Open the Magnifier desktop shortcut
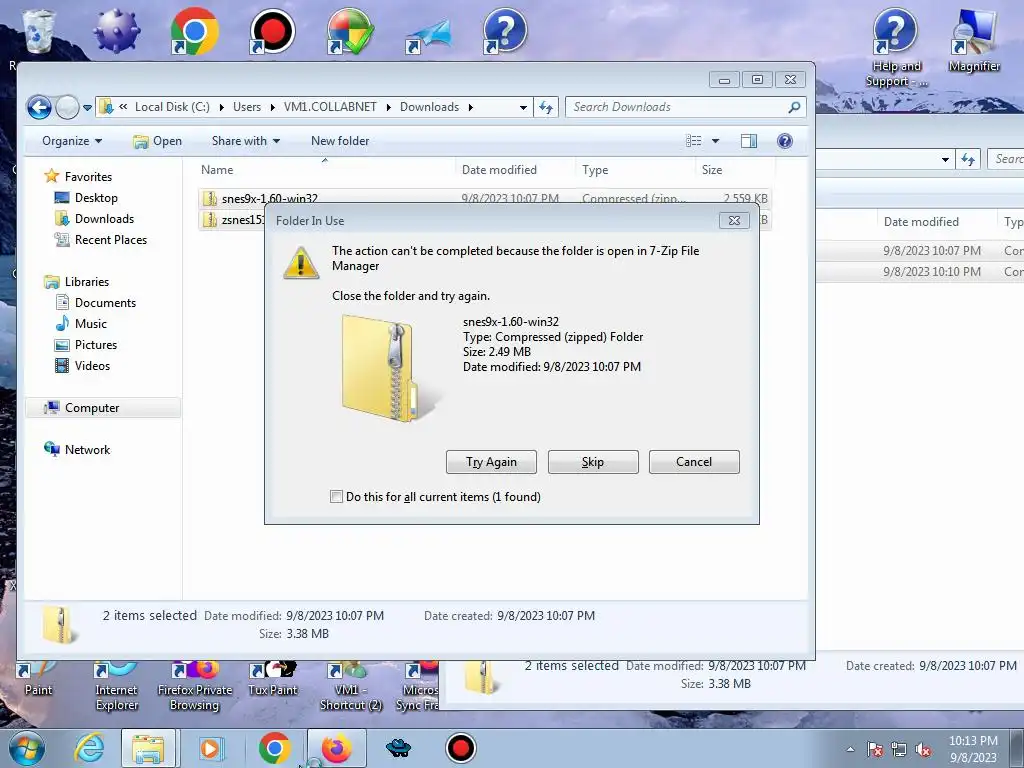This screenshot has width=1024, height=768. pyautogui.click(x=974, y=40)
